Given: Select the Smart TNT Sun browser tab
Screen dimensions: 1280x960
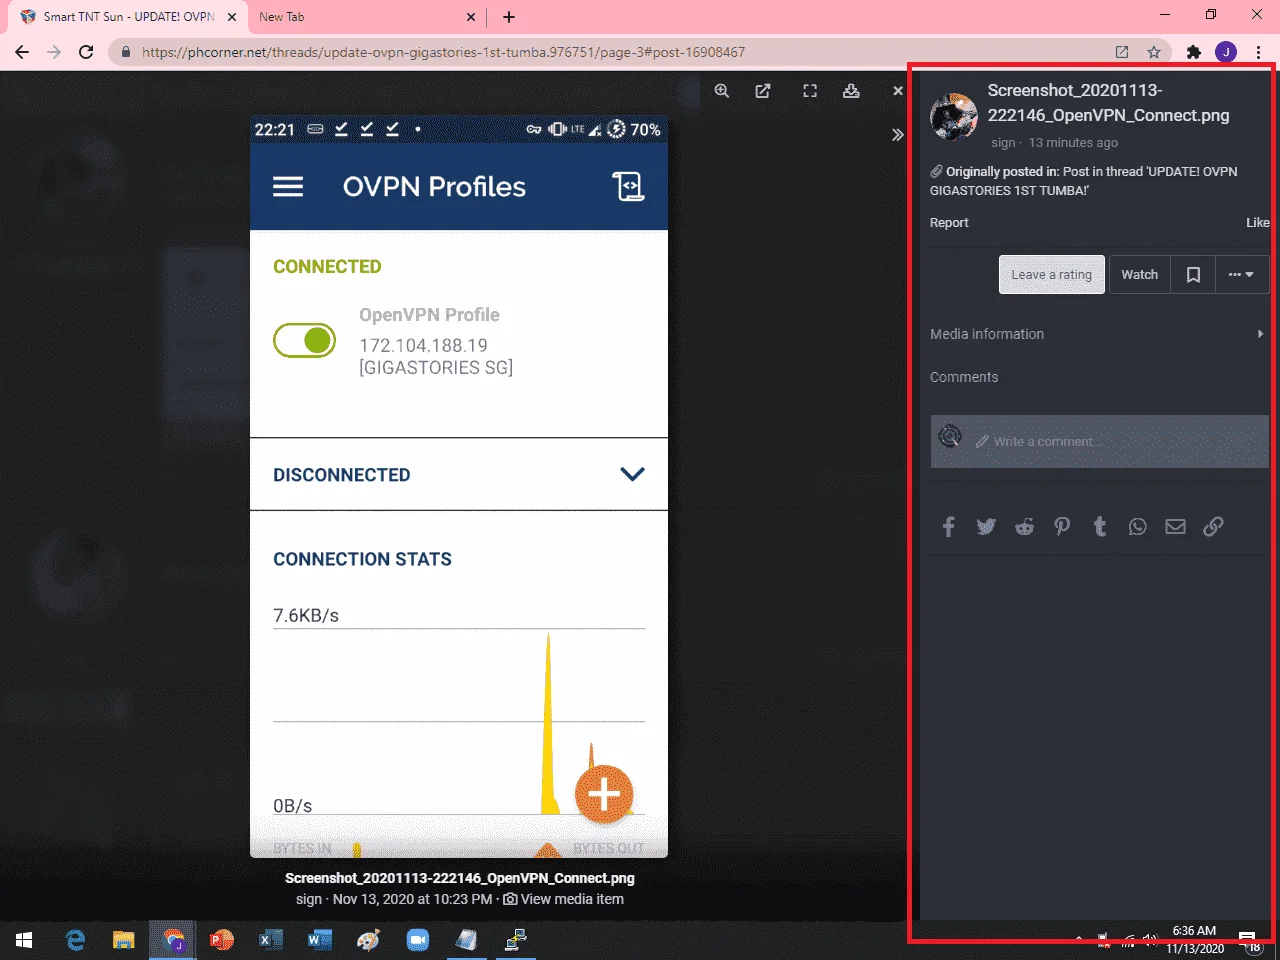Looking at the screenshot, I should click(x=128, y=17).
